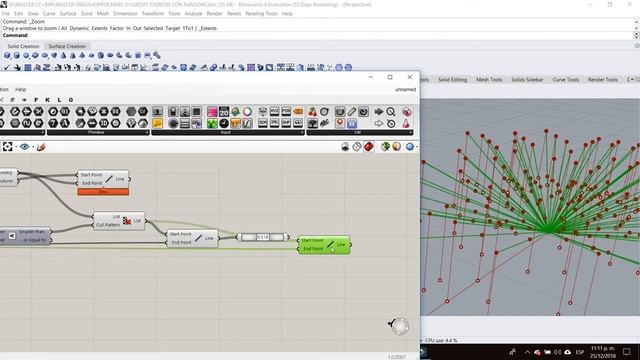Open the Grasshopper sketch pen tool
640x360 pixels.
pos(41,147)
